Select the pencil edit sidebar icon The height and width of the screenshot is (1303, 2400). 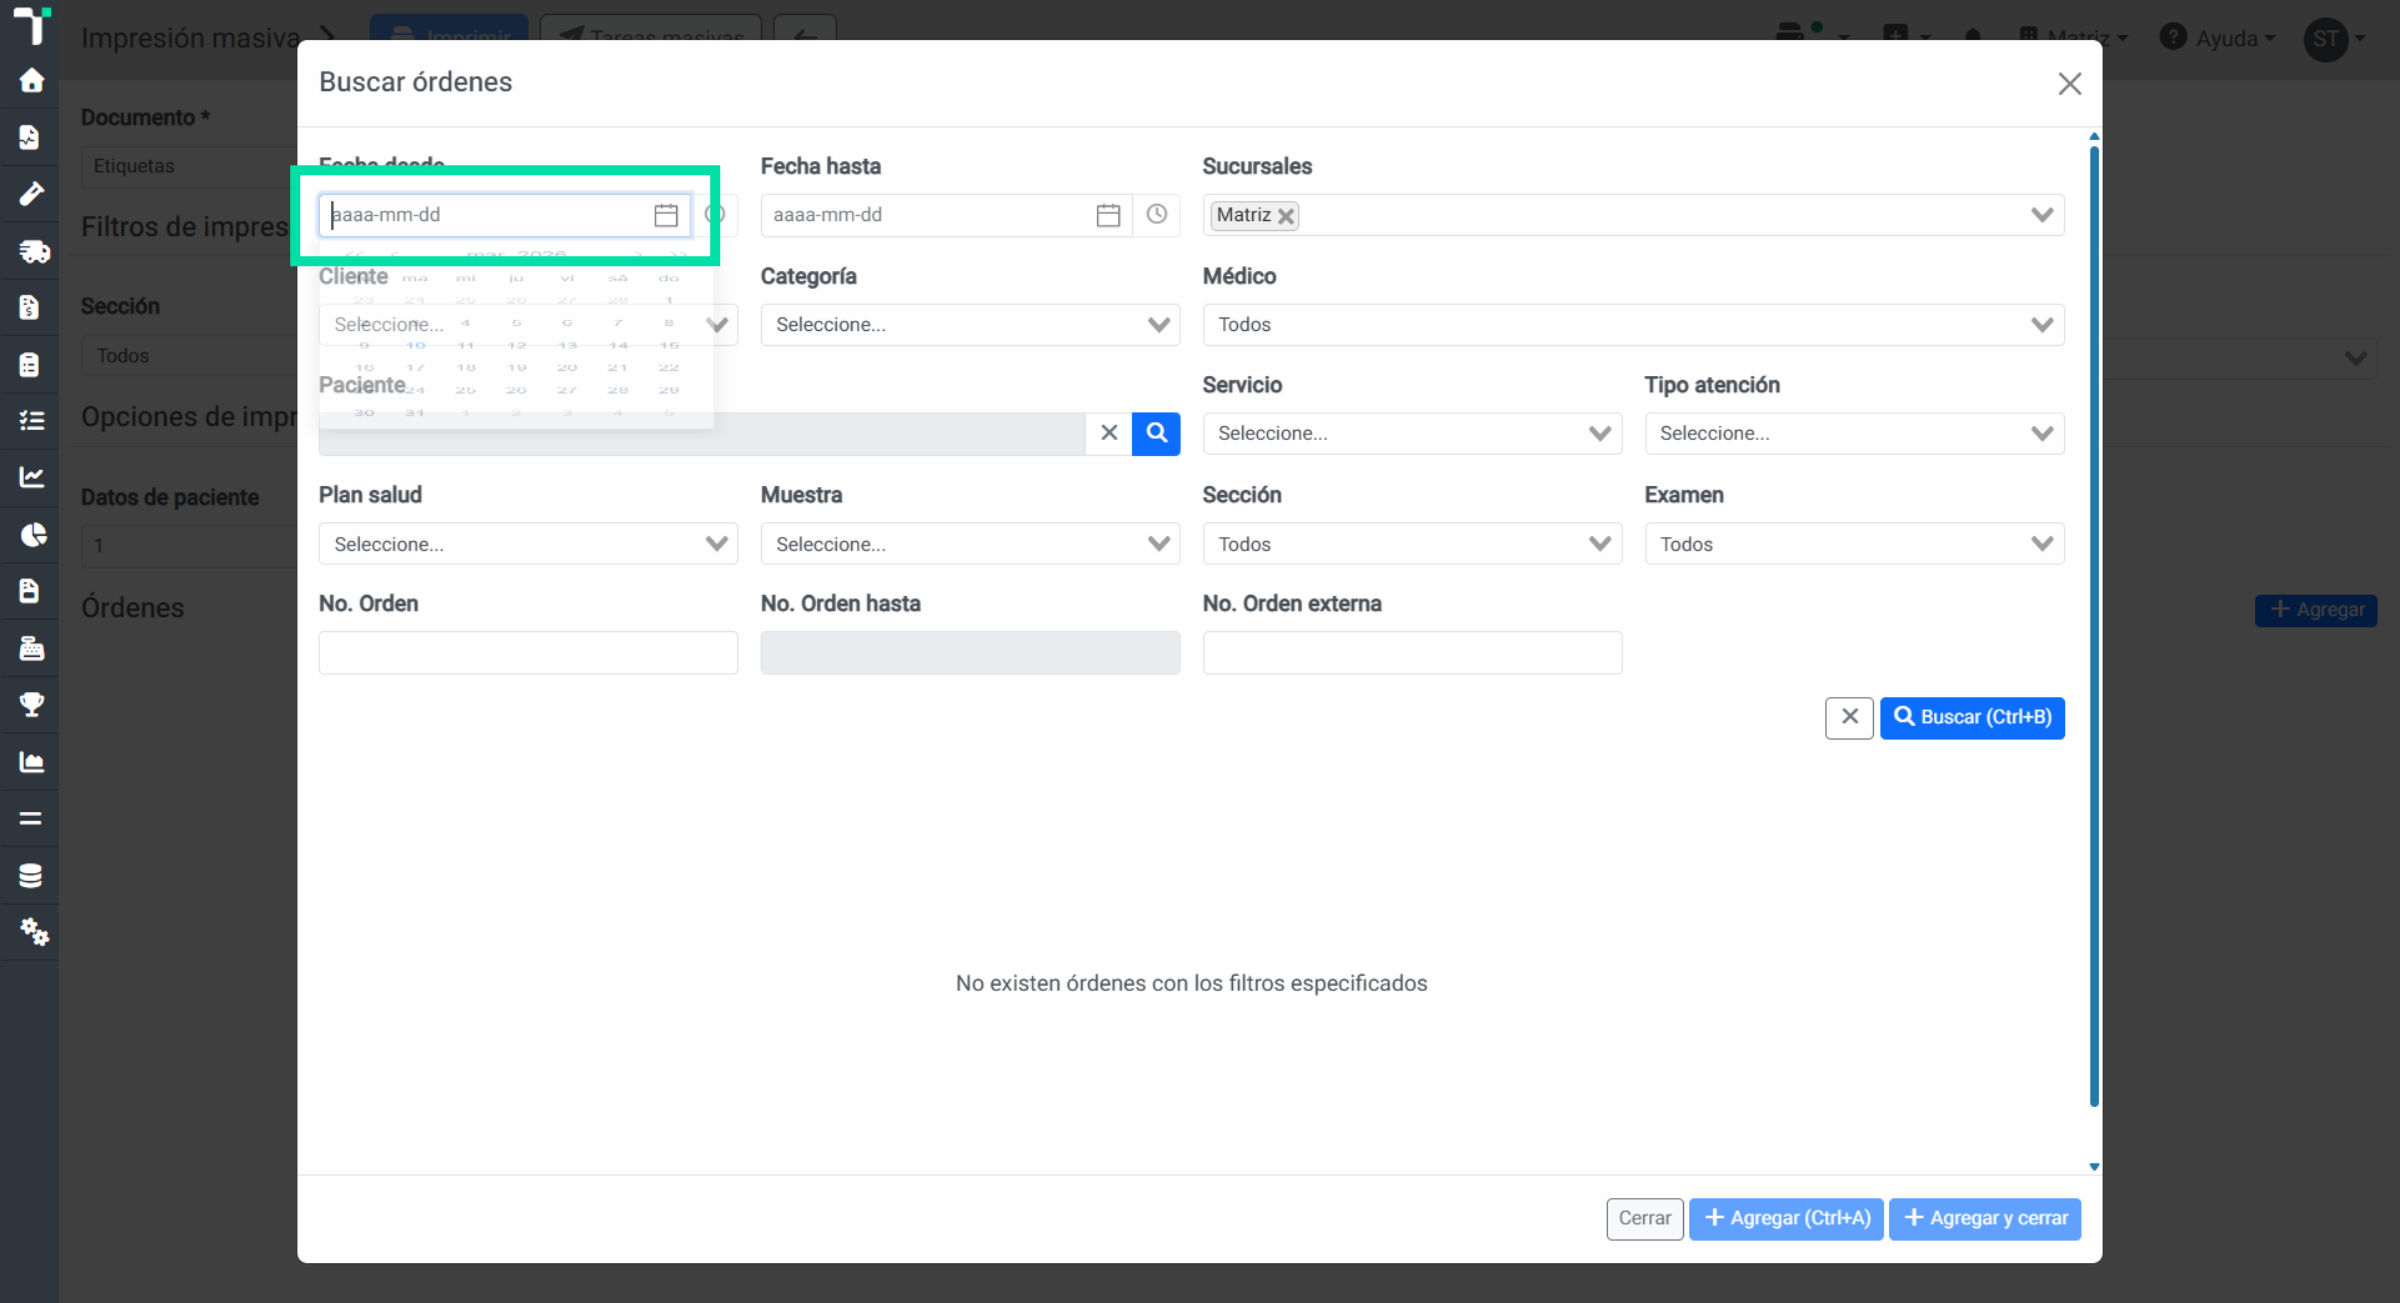pyautogui.click(x=31, y=193)
